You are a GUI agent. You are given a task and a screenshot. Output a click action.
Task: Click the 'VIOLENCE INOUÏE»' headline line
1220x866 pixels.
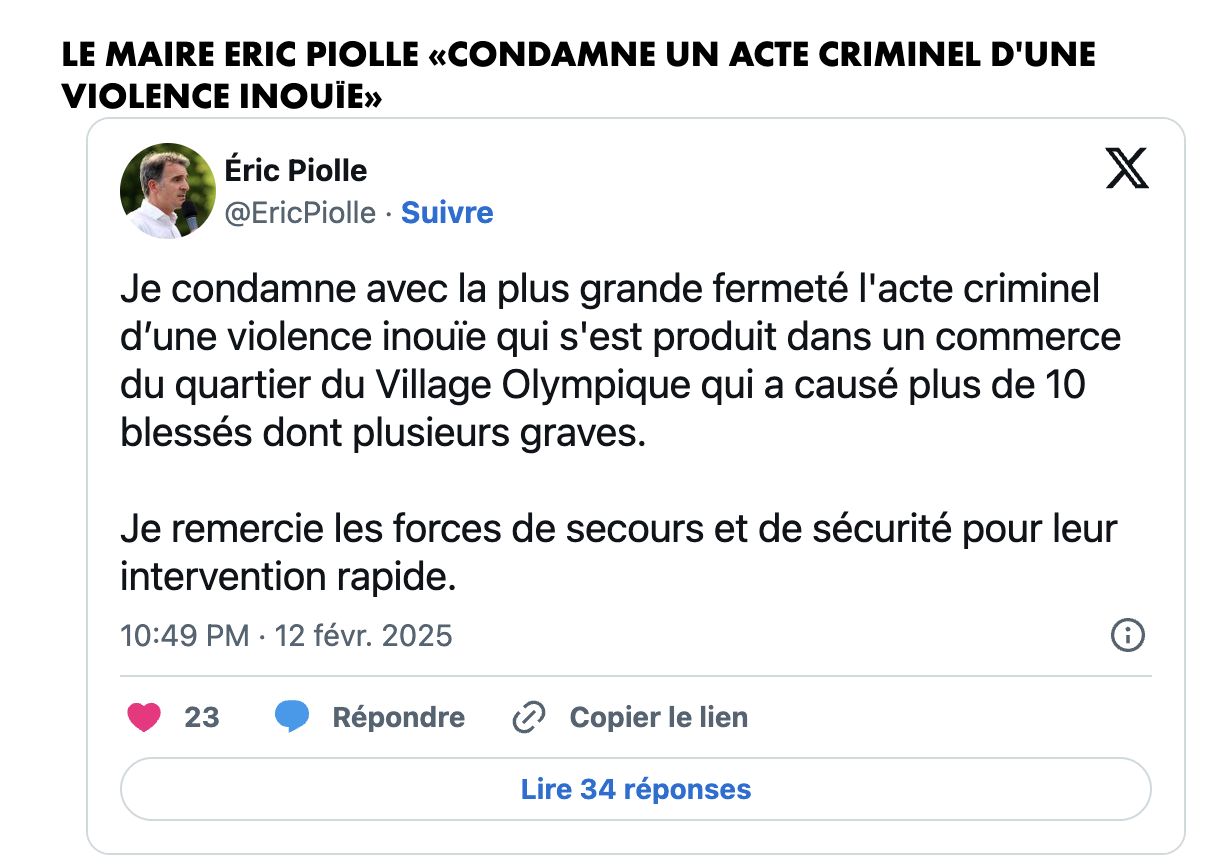[222, 94]
